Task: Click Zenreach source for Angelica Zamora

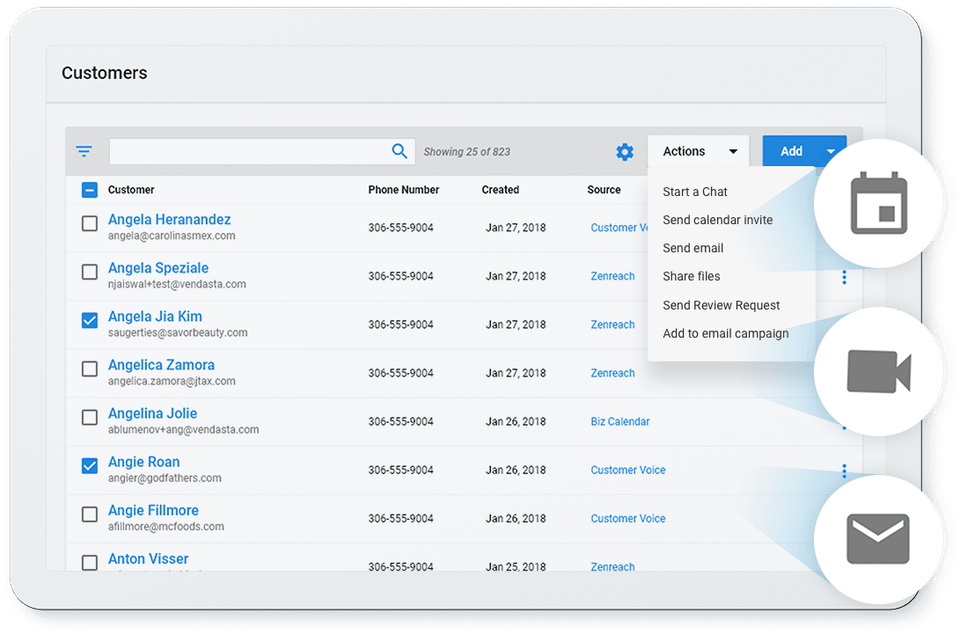Action: click(612, 373)
